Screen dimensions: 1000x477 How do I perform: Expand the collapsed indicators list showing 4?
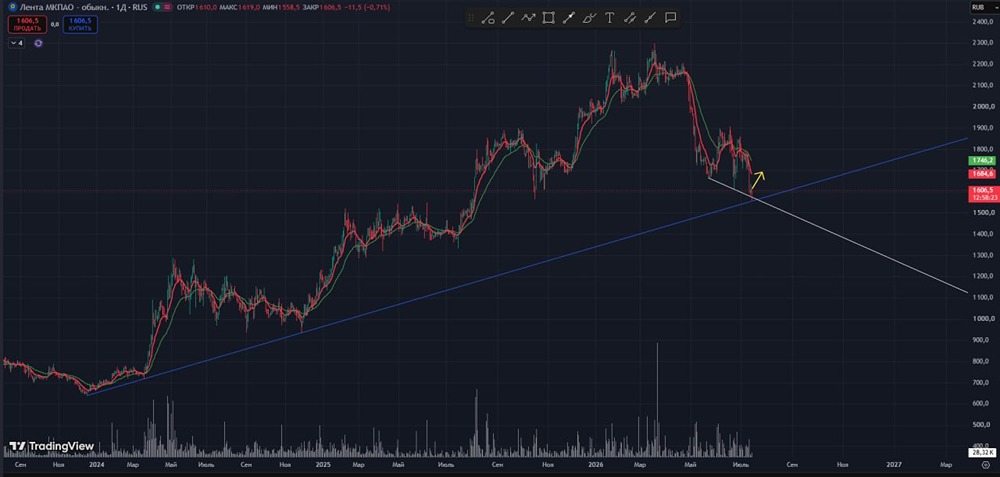click(x=17, y=43)
